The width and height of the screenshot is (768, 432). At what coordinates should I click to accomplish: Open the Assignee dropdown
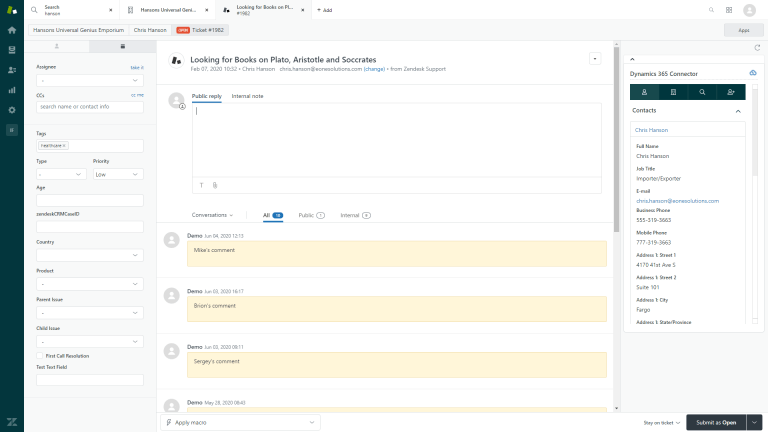pyautogui.click(x=90, y=80)
